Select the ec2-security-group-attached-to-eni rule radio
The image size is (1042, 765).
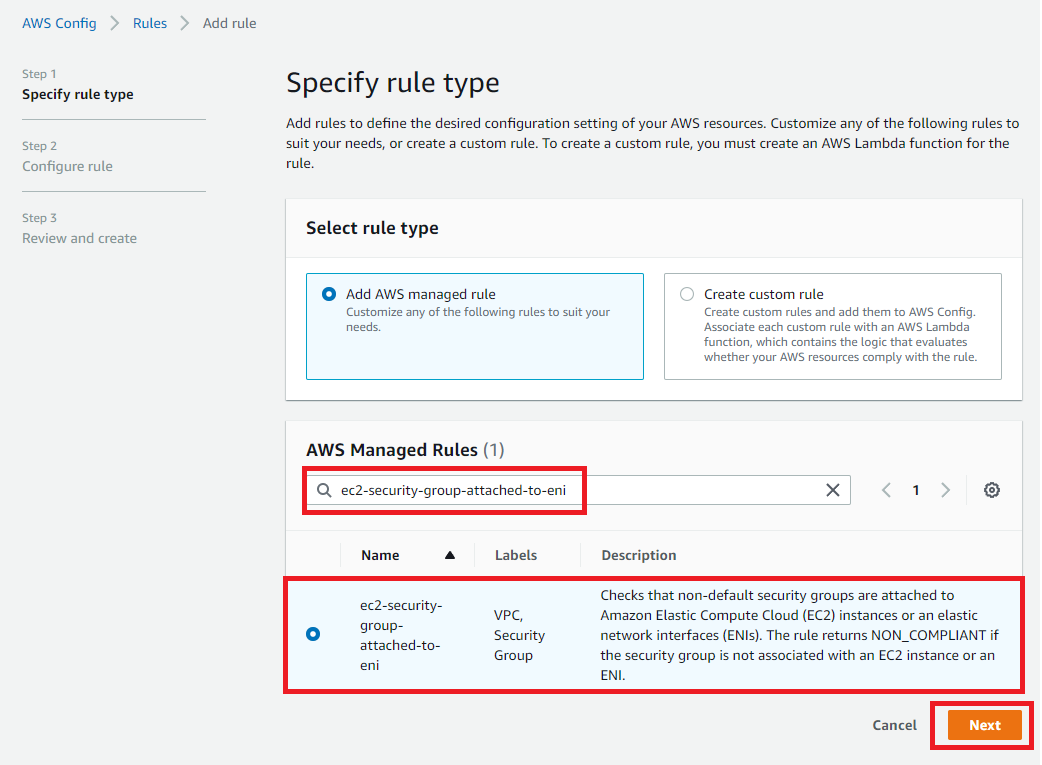coord(312,634)
